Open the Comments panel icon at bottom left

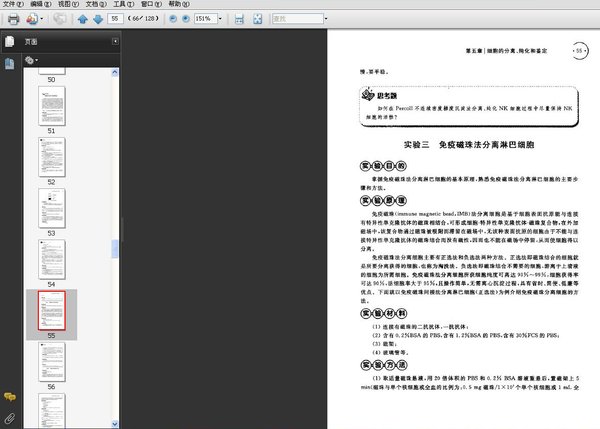coord(9,398)
